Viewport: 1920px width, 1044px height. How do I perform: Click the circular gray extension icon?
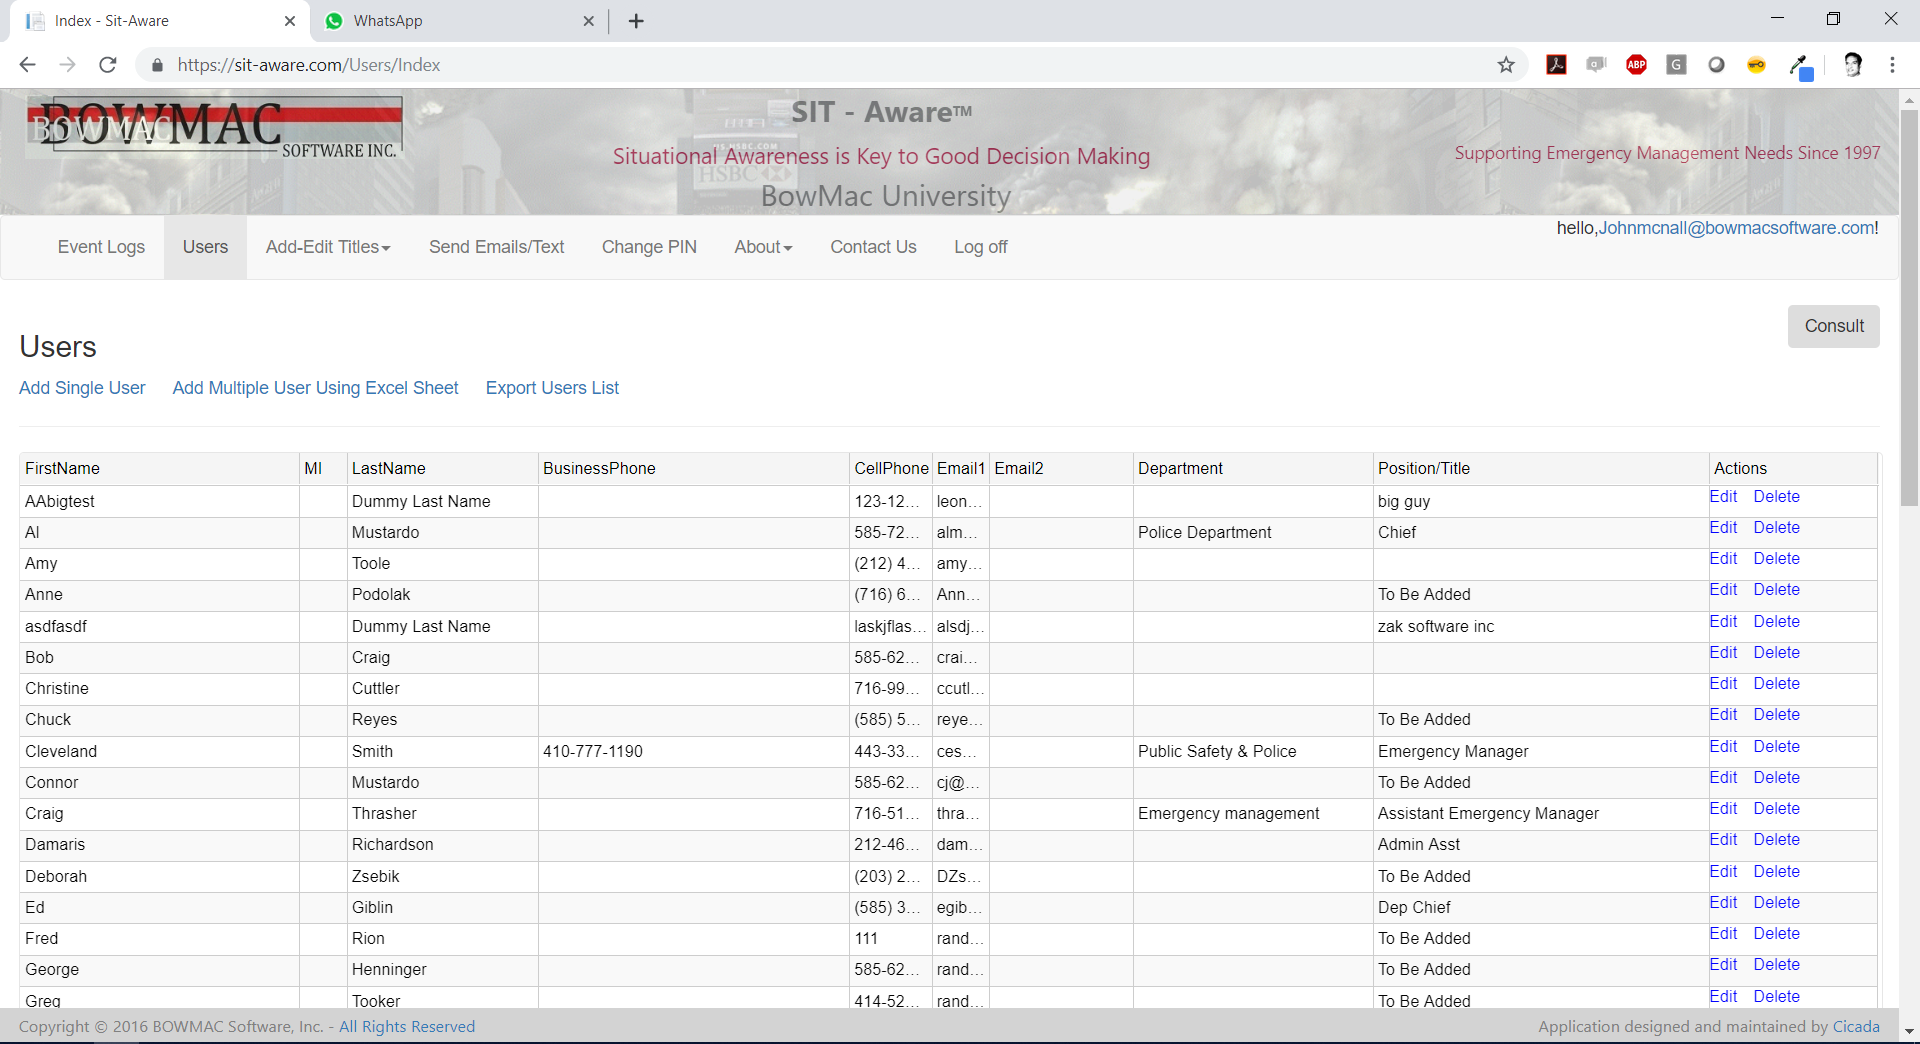(x=1717, y=65)
